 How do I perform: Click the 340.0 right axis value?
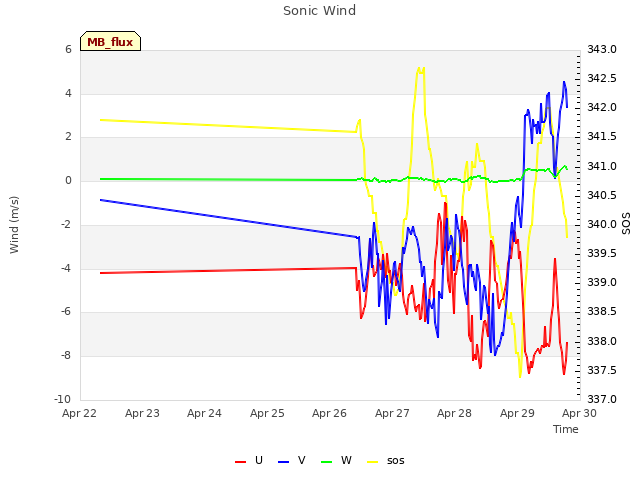[602, 224]
